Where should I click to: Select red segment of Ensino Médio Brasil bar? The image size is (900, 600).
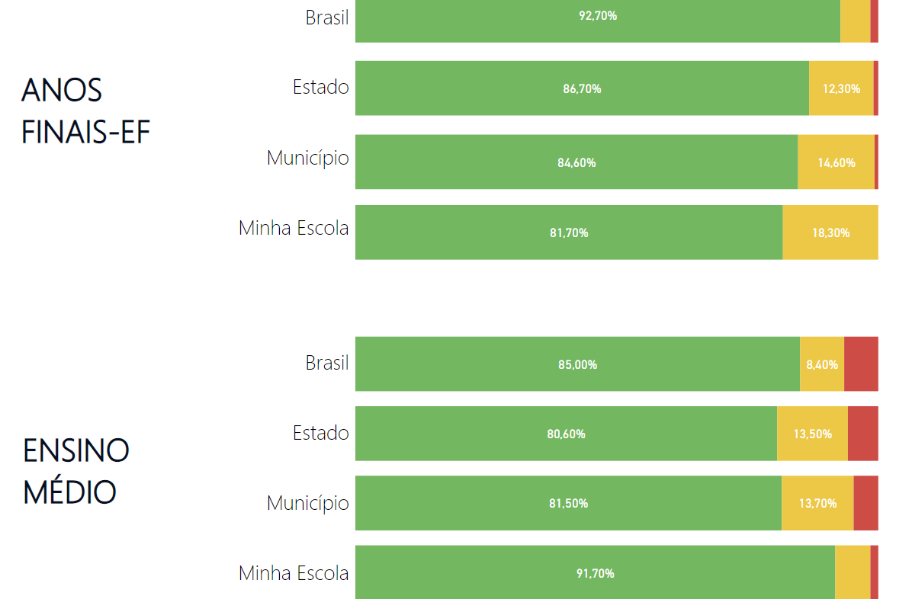coord(861,364)
